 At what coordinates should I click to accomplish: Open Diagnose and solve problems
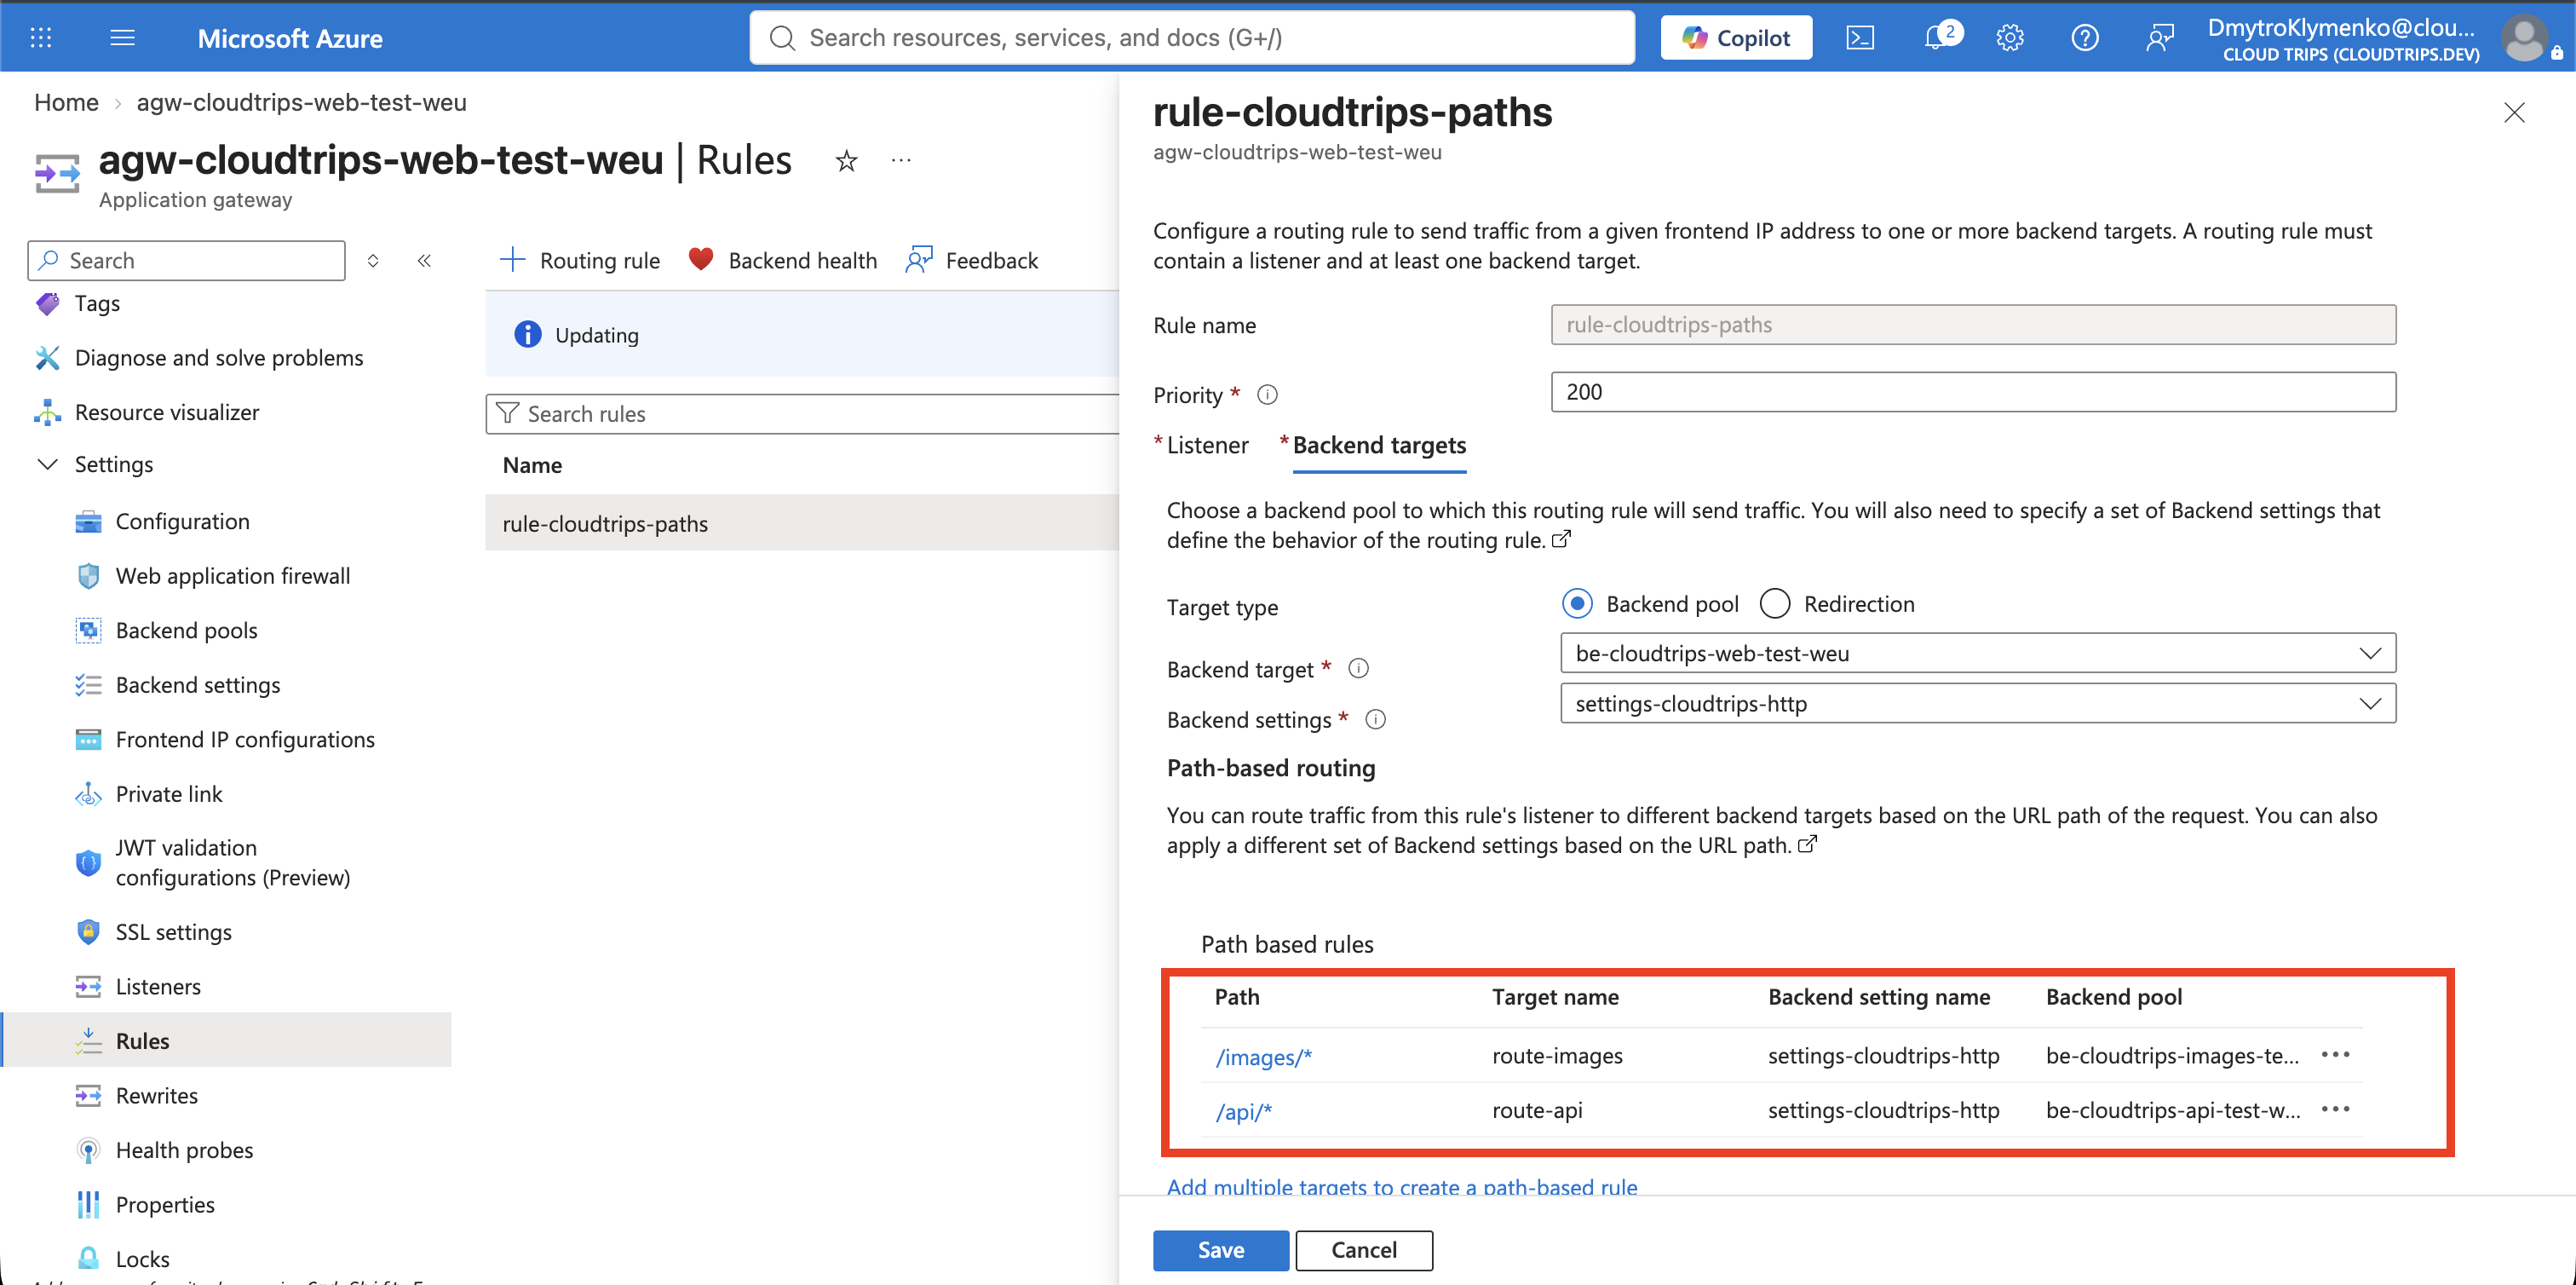(x=219, y=358)
